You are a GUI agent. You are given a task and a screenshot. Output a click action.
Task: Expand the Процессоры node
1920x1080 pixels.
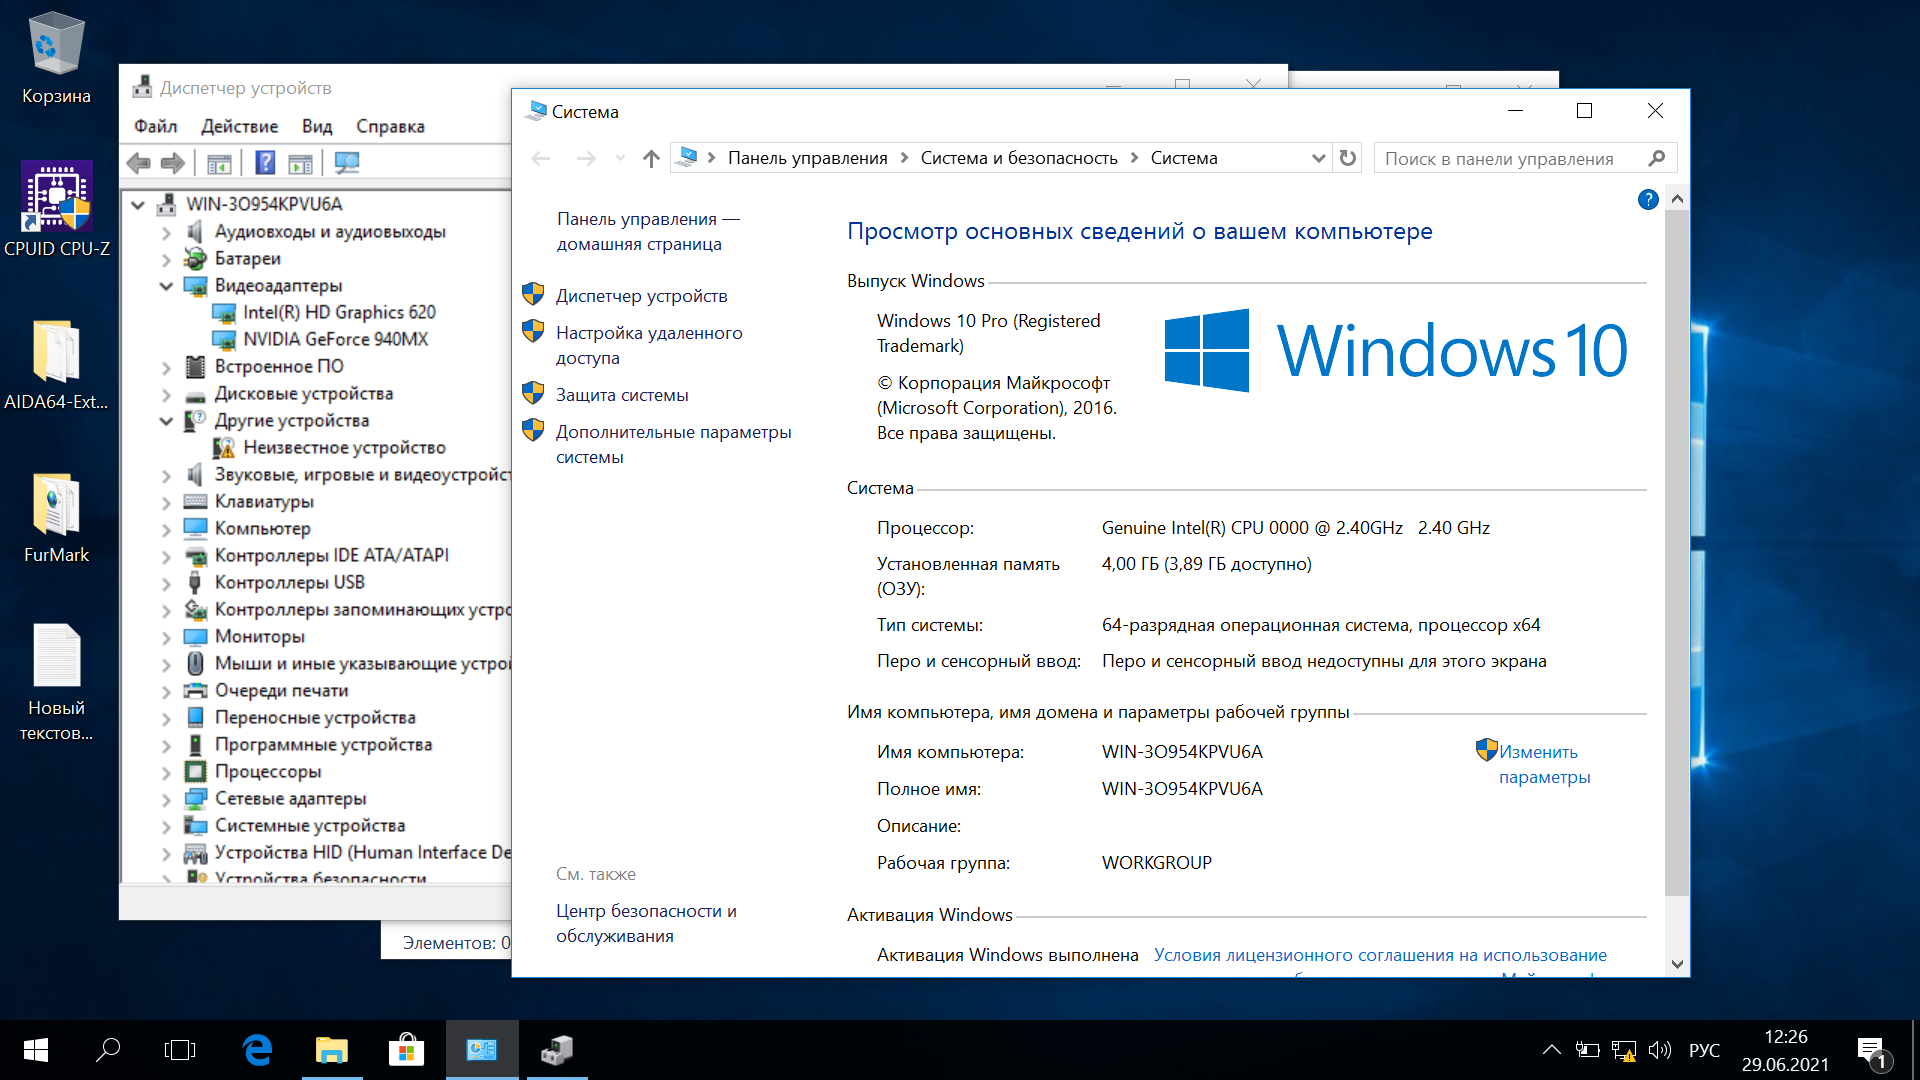(x=166, y=772)
